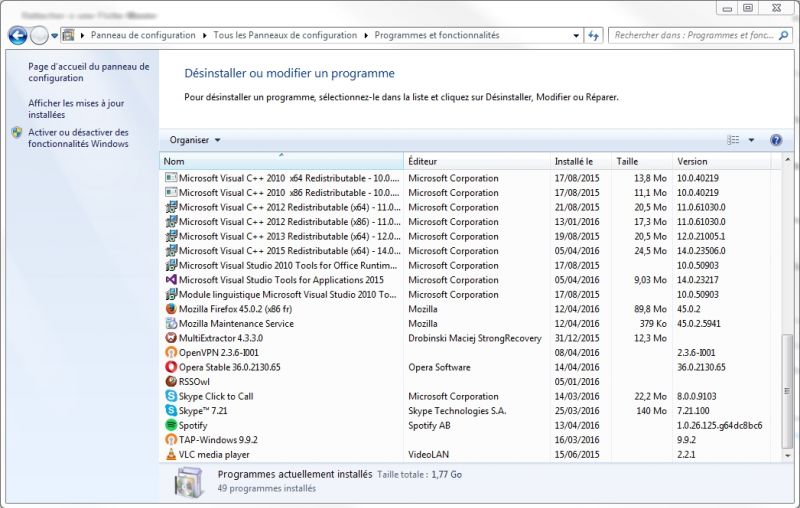This screenshot has width=800, height=508.
Task: Click Module linguistique Visual Studio 2010 icon
Action: 171,294
